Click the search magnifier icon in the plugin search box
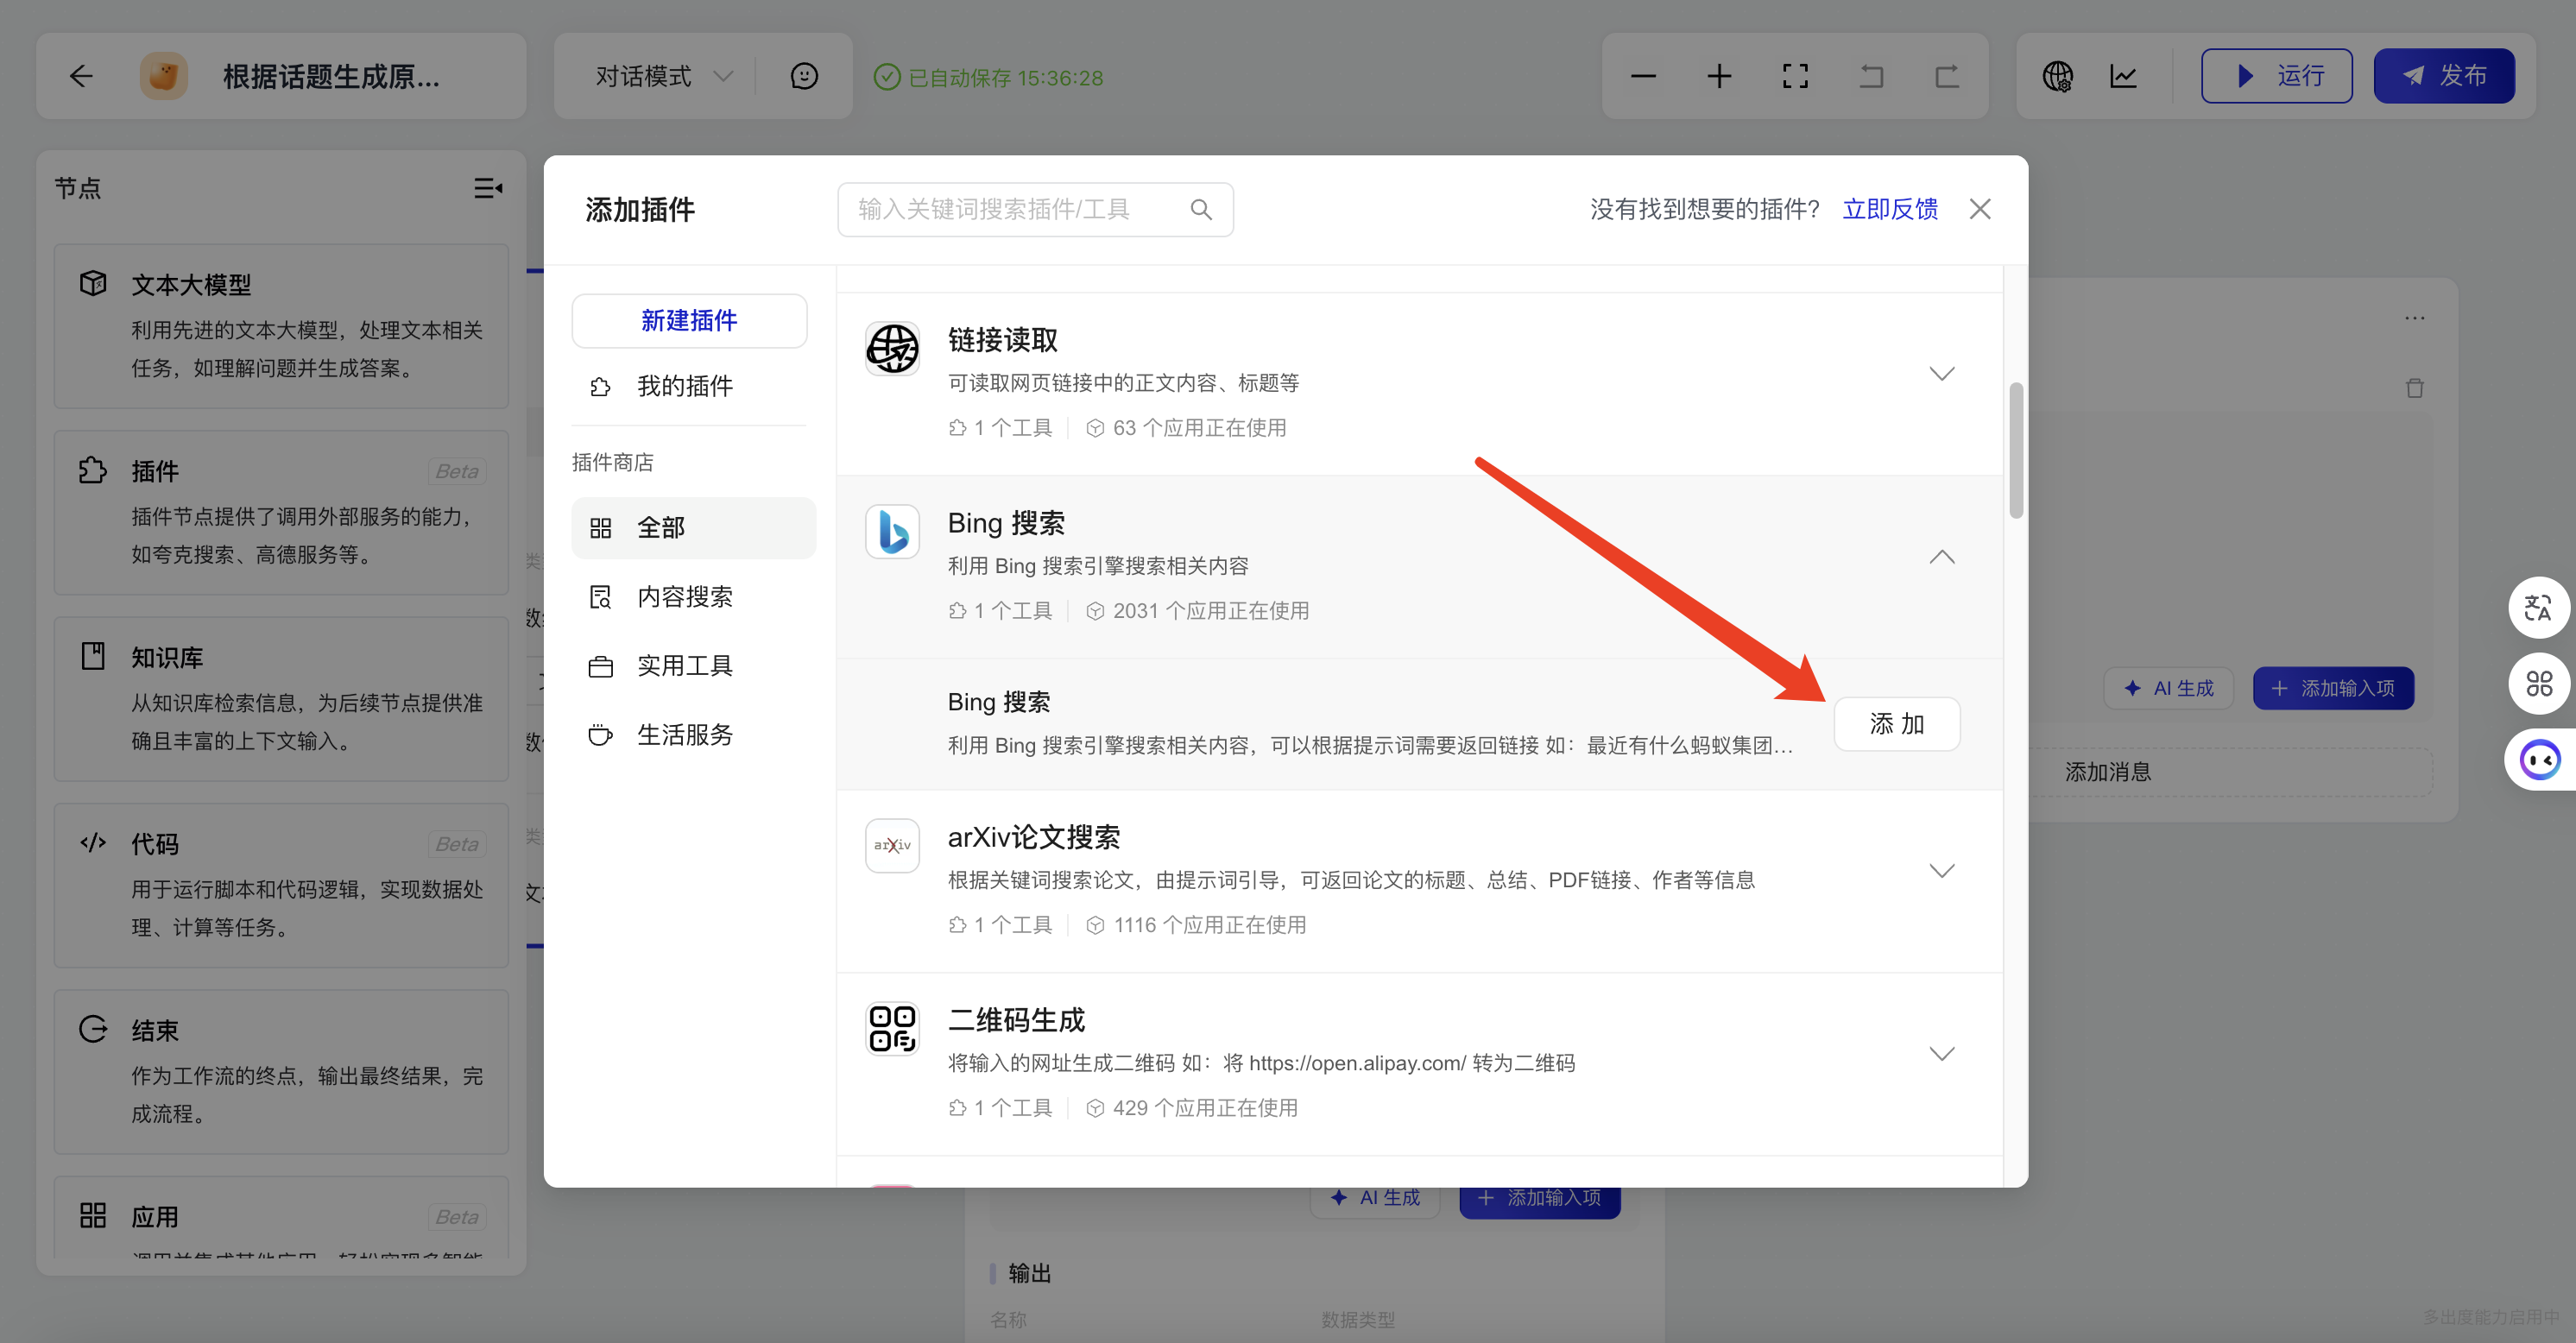 pyautogui.click(x=1201, y=209)
